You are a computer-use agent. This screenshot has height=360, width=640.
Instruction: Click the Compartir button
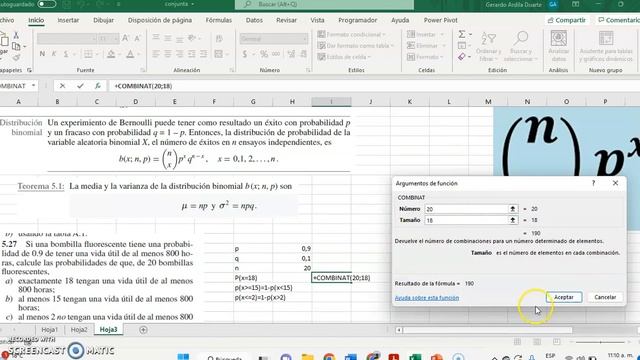(x=567, y=20)
